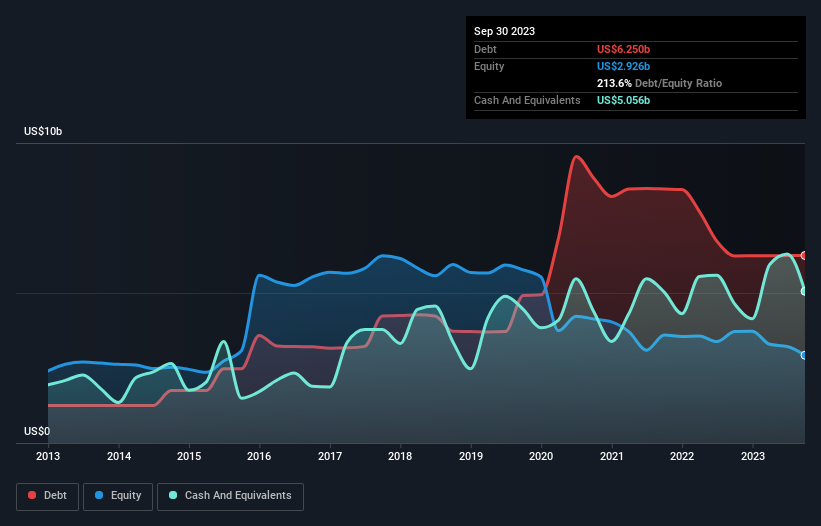
Task: Select the 2022 x-axis label
Action: pos(682,456)
